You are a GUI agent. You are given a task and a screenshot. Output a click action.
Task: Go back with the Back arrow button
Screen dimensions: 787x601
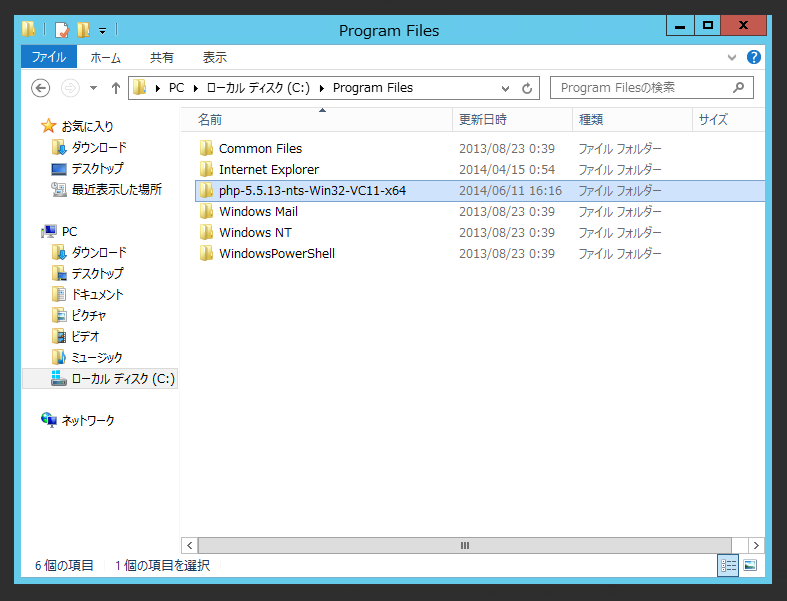41,88
